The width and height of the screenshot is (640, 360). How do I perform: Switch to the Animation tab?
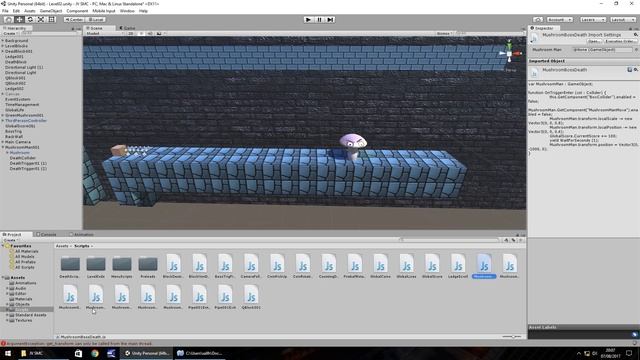coord(82,235)
